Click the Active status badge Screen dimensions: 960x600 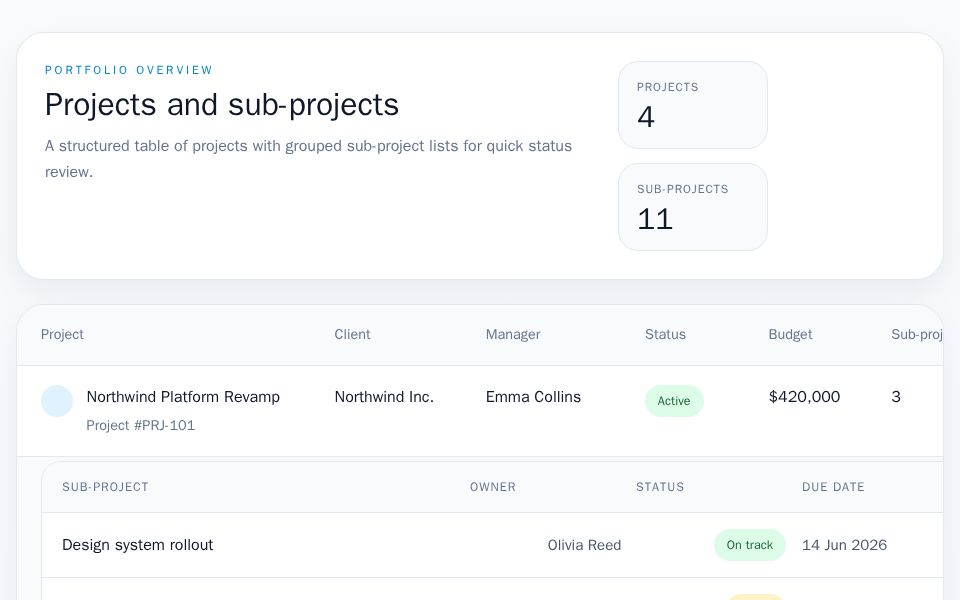point(674,401)
